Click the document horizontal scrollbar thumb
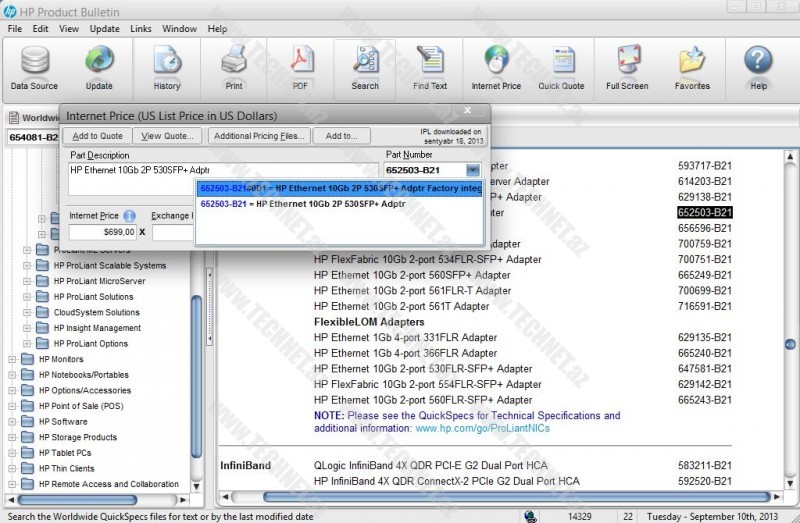Screen dimensions: 800x523 516,496
